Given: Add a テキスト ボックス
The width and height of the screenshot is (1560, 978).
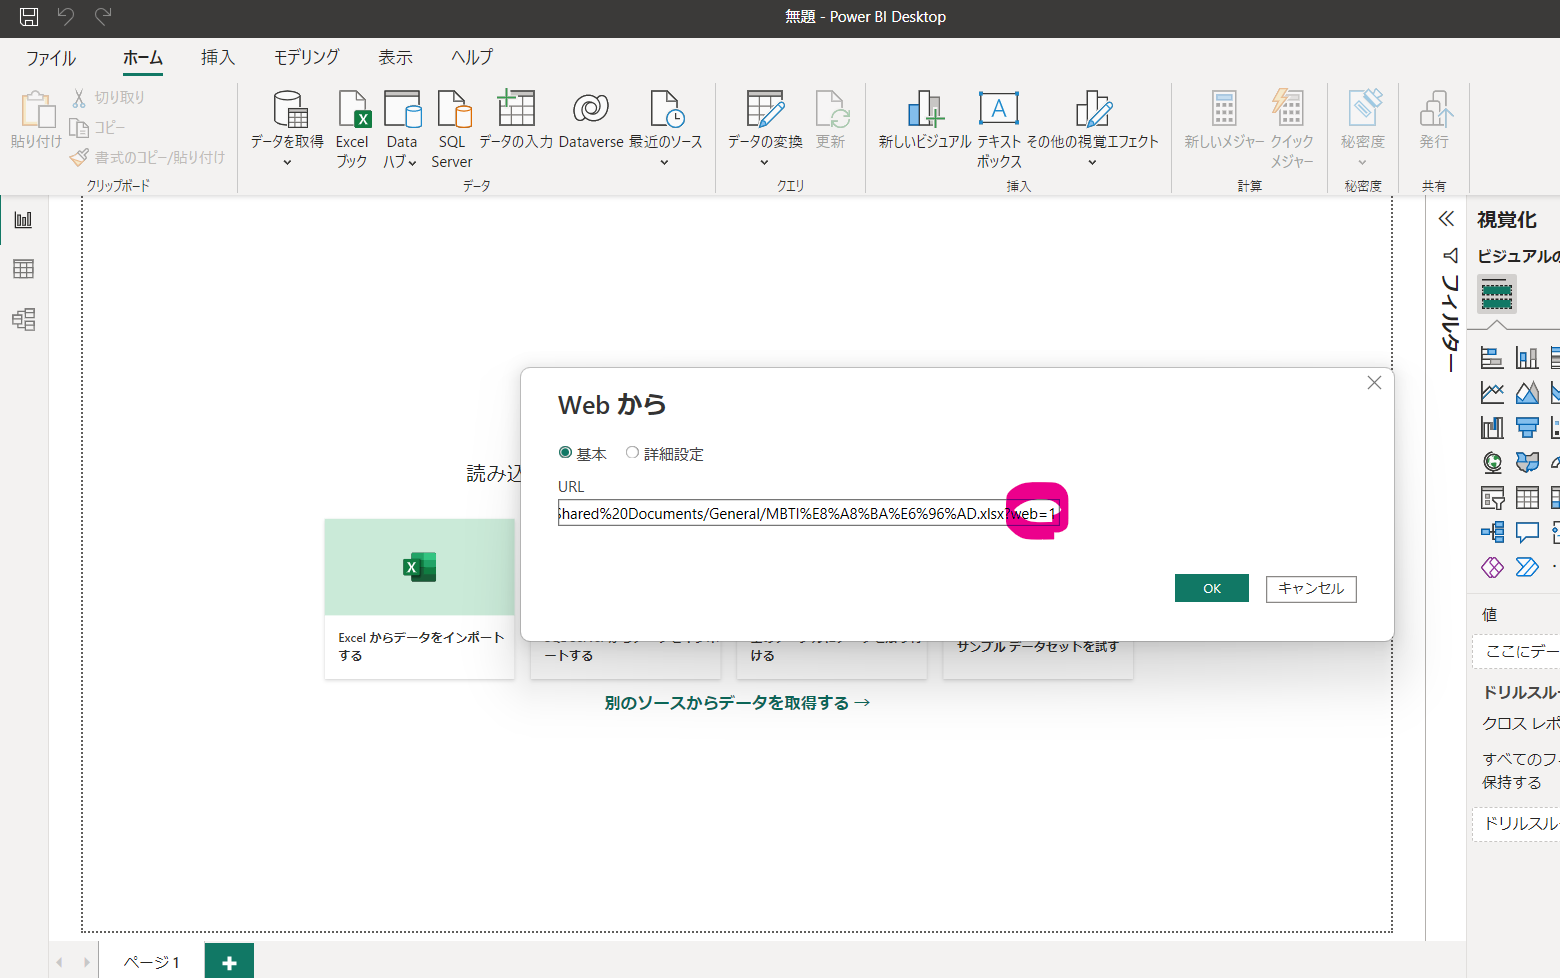Looking at the screenshot, I should [x=999, y=129].
